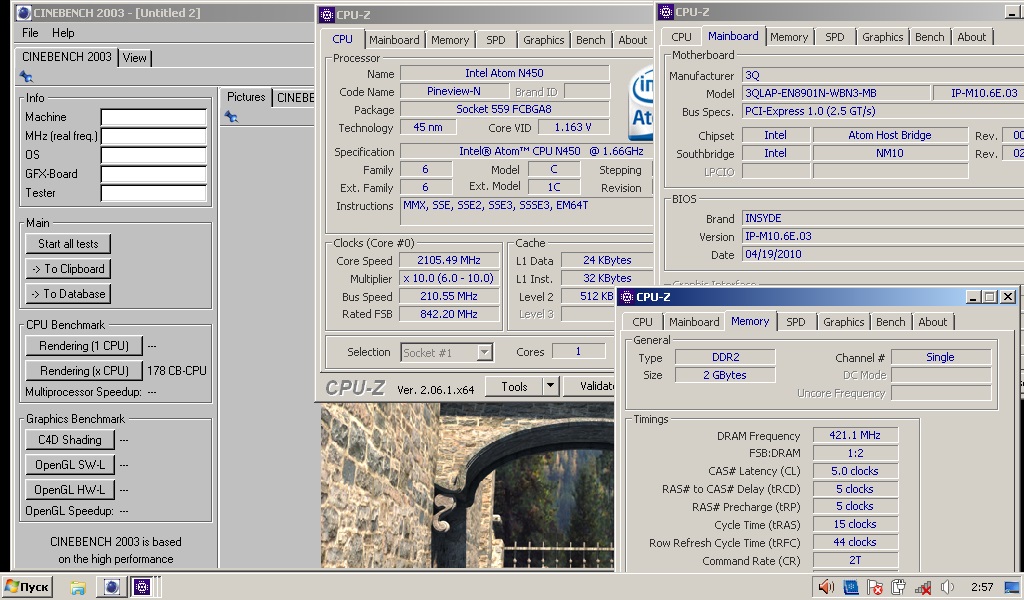The image size is (1024, 600).
Task: Run the OpenGL HW-L benchmark
Action: tap(70, 490)
